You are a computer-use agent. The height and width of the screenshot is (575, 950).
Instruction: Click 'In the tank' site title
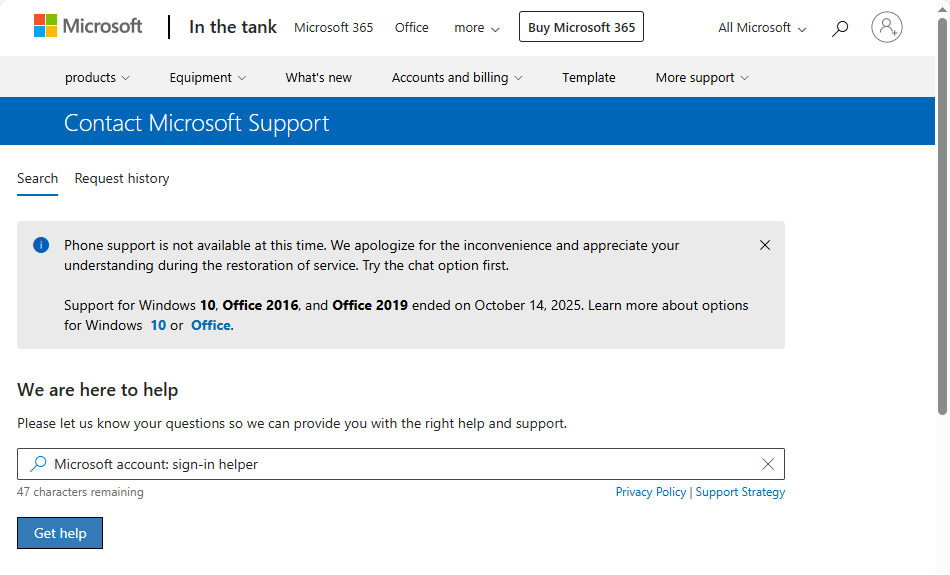(x=233, y=27)
